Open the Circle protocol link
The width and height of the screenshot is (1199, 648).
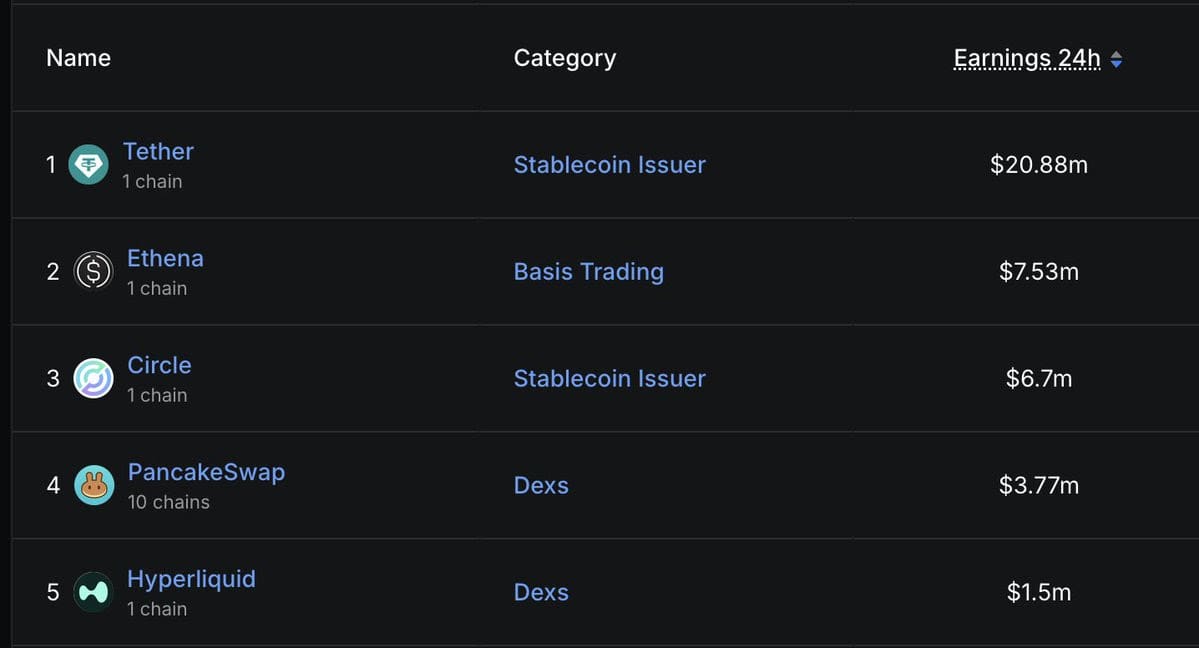point(159,365)
